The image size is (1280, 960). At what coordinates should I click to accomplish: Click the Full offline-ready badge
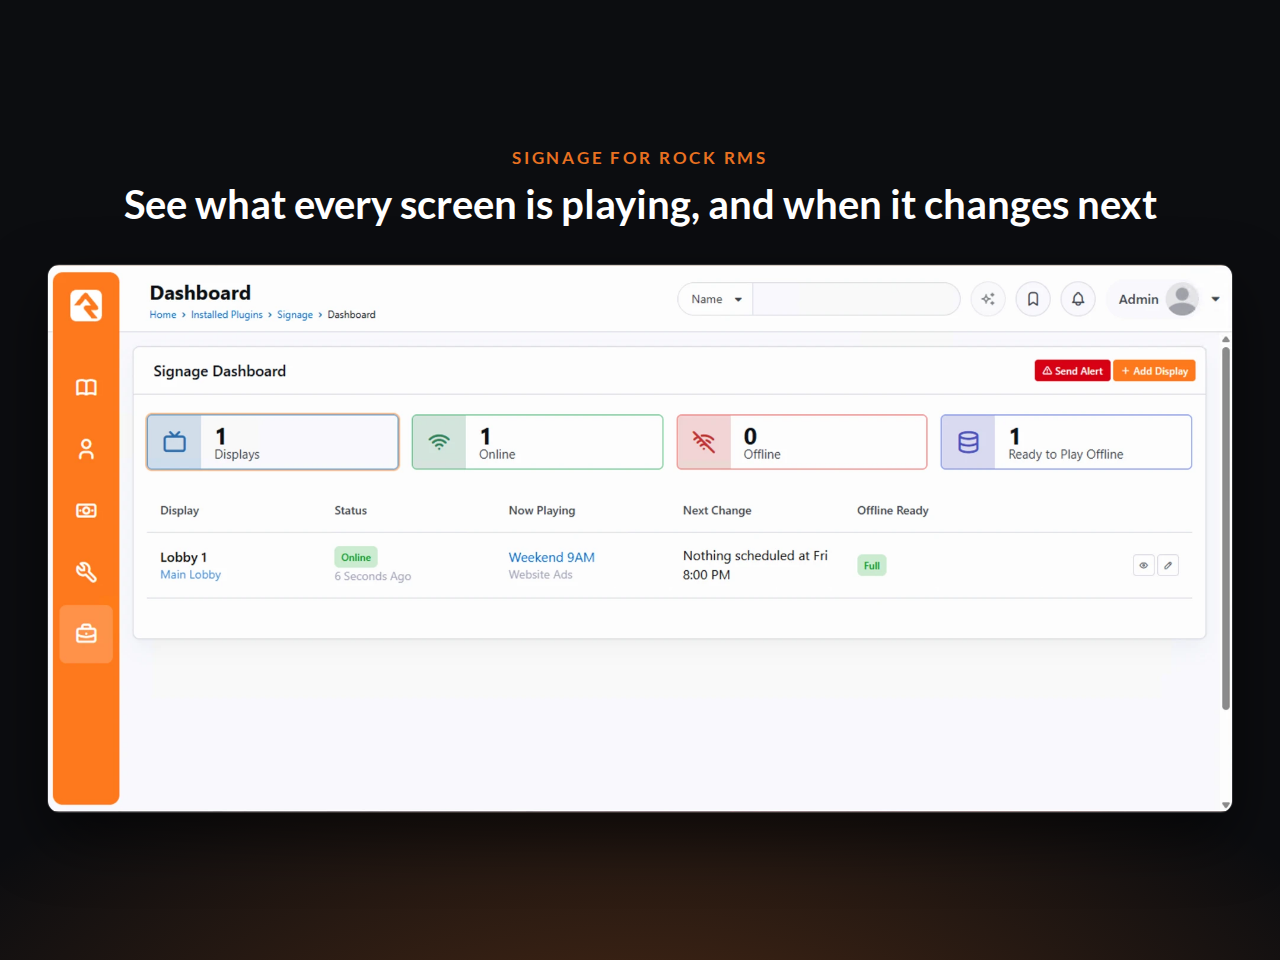(x=872, y=566)
